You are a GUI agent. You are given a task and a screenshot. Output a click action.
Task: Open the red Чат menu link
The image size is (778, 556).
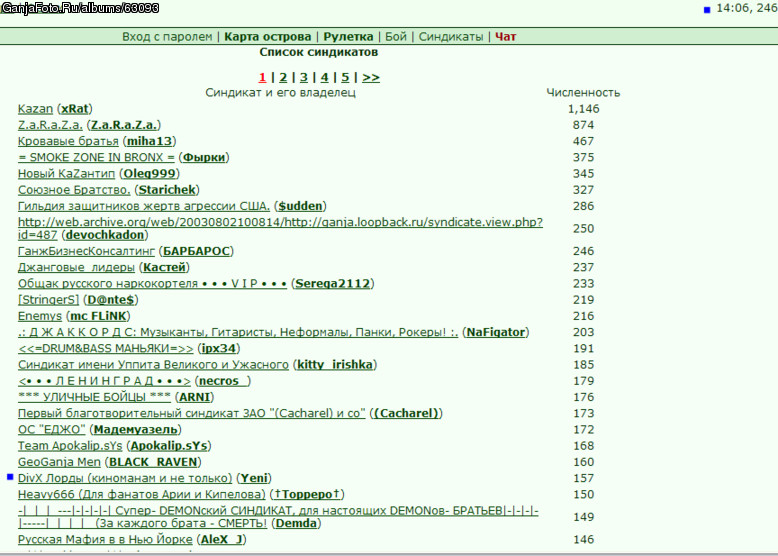(506, 37)
